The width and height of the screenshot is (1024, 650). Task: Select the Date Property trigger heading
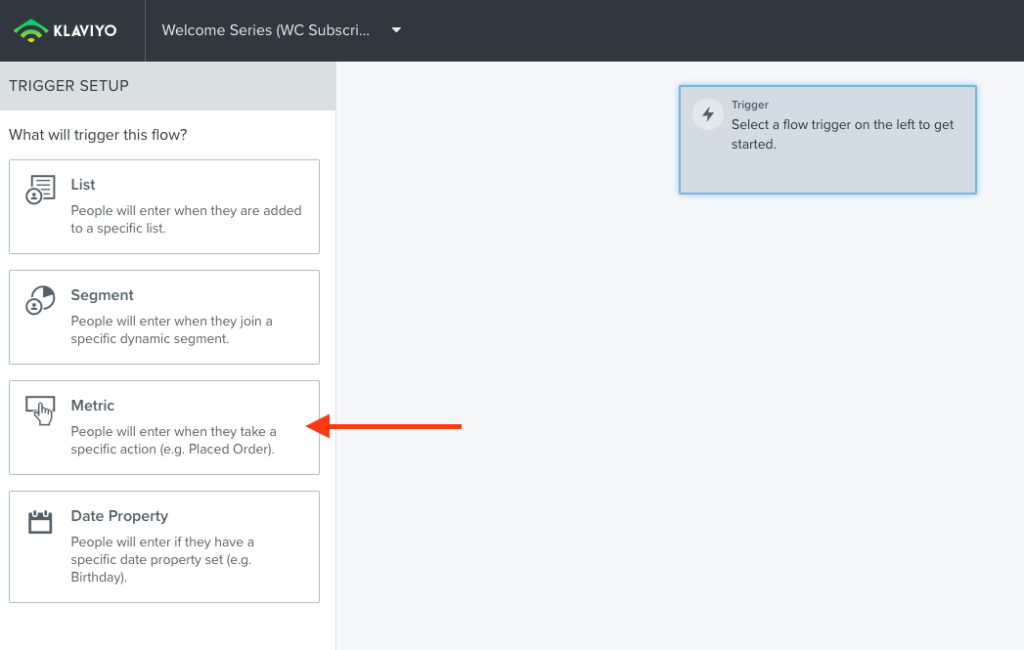coord(120,516)
